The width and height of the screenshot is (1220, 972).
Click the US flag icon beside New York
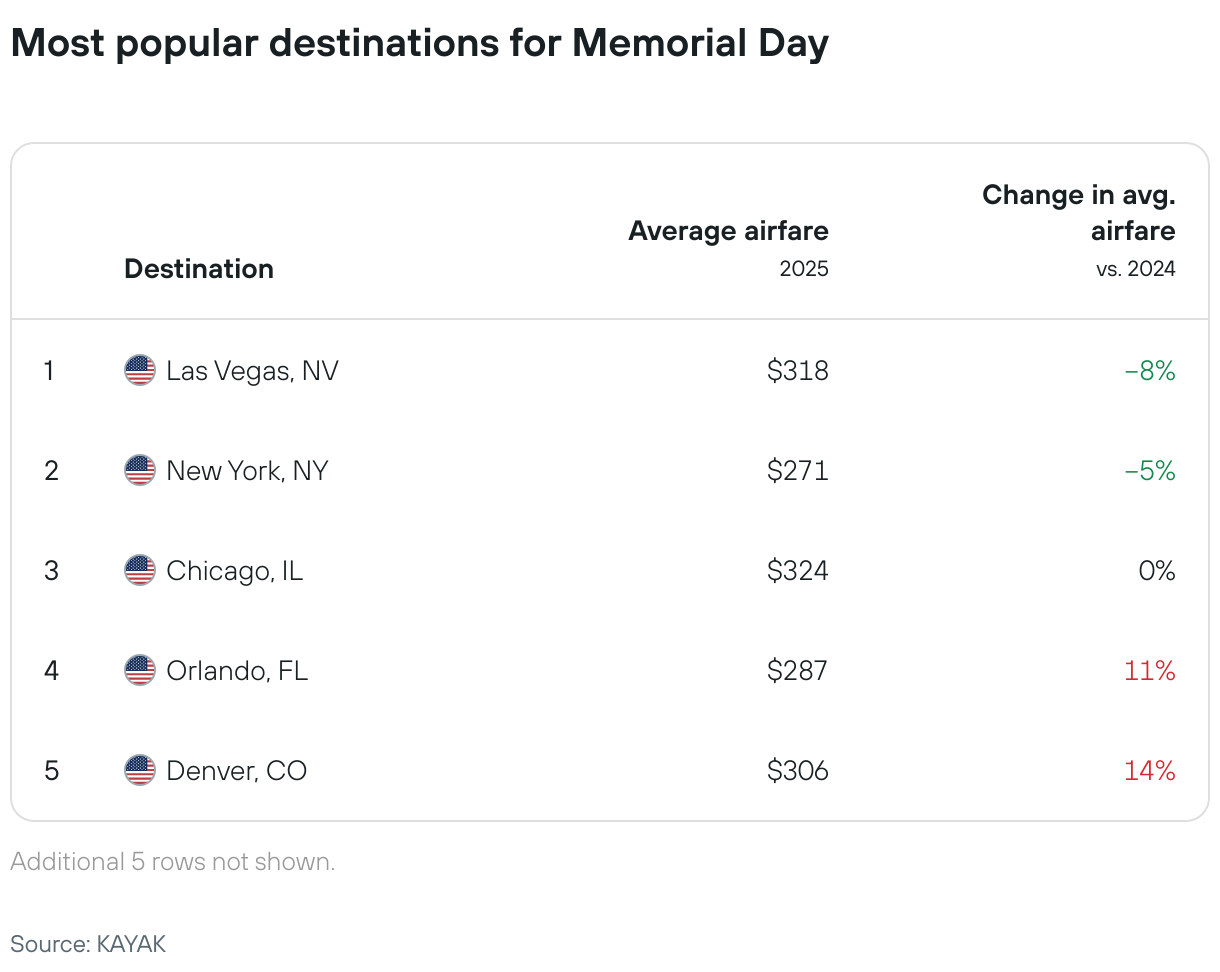[140, 471]
